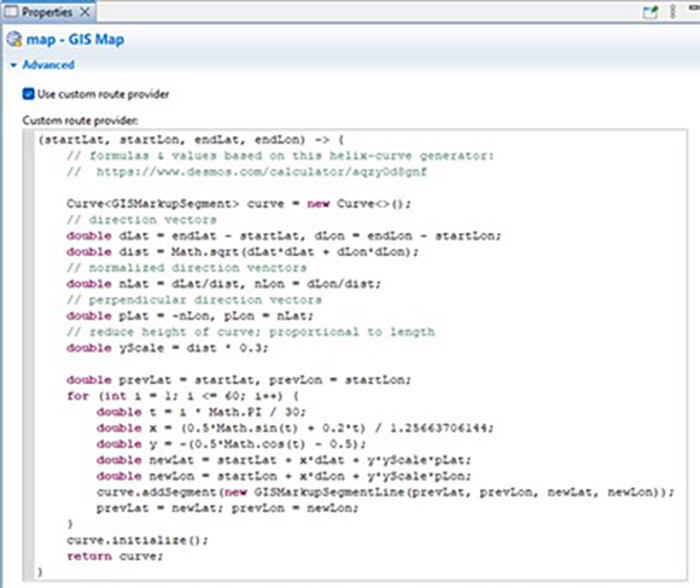The height and width of the screenshot is (588, 700).
Task: Click the 'for (int i = 1; i <= 60; i++)' line
Action: click(x=183, y=396)
